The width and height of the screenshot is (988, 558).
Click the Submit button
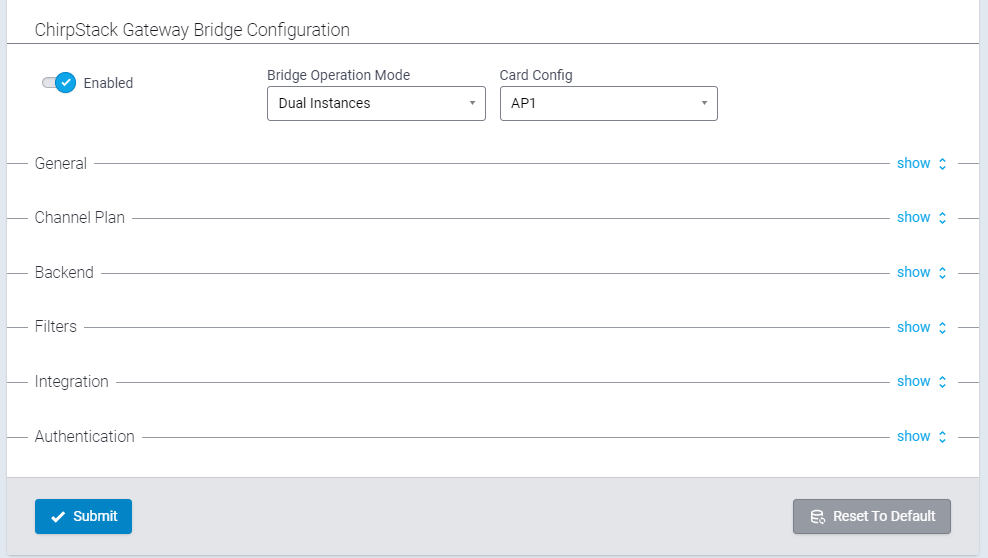coord(83,516)
